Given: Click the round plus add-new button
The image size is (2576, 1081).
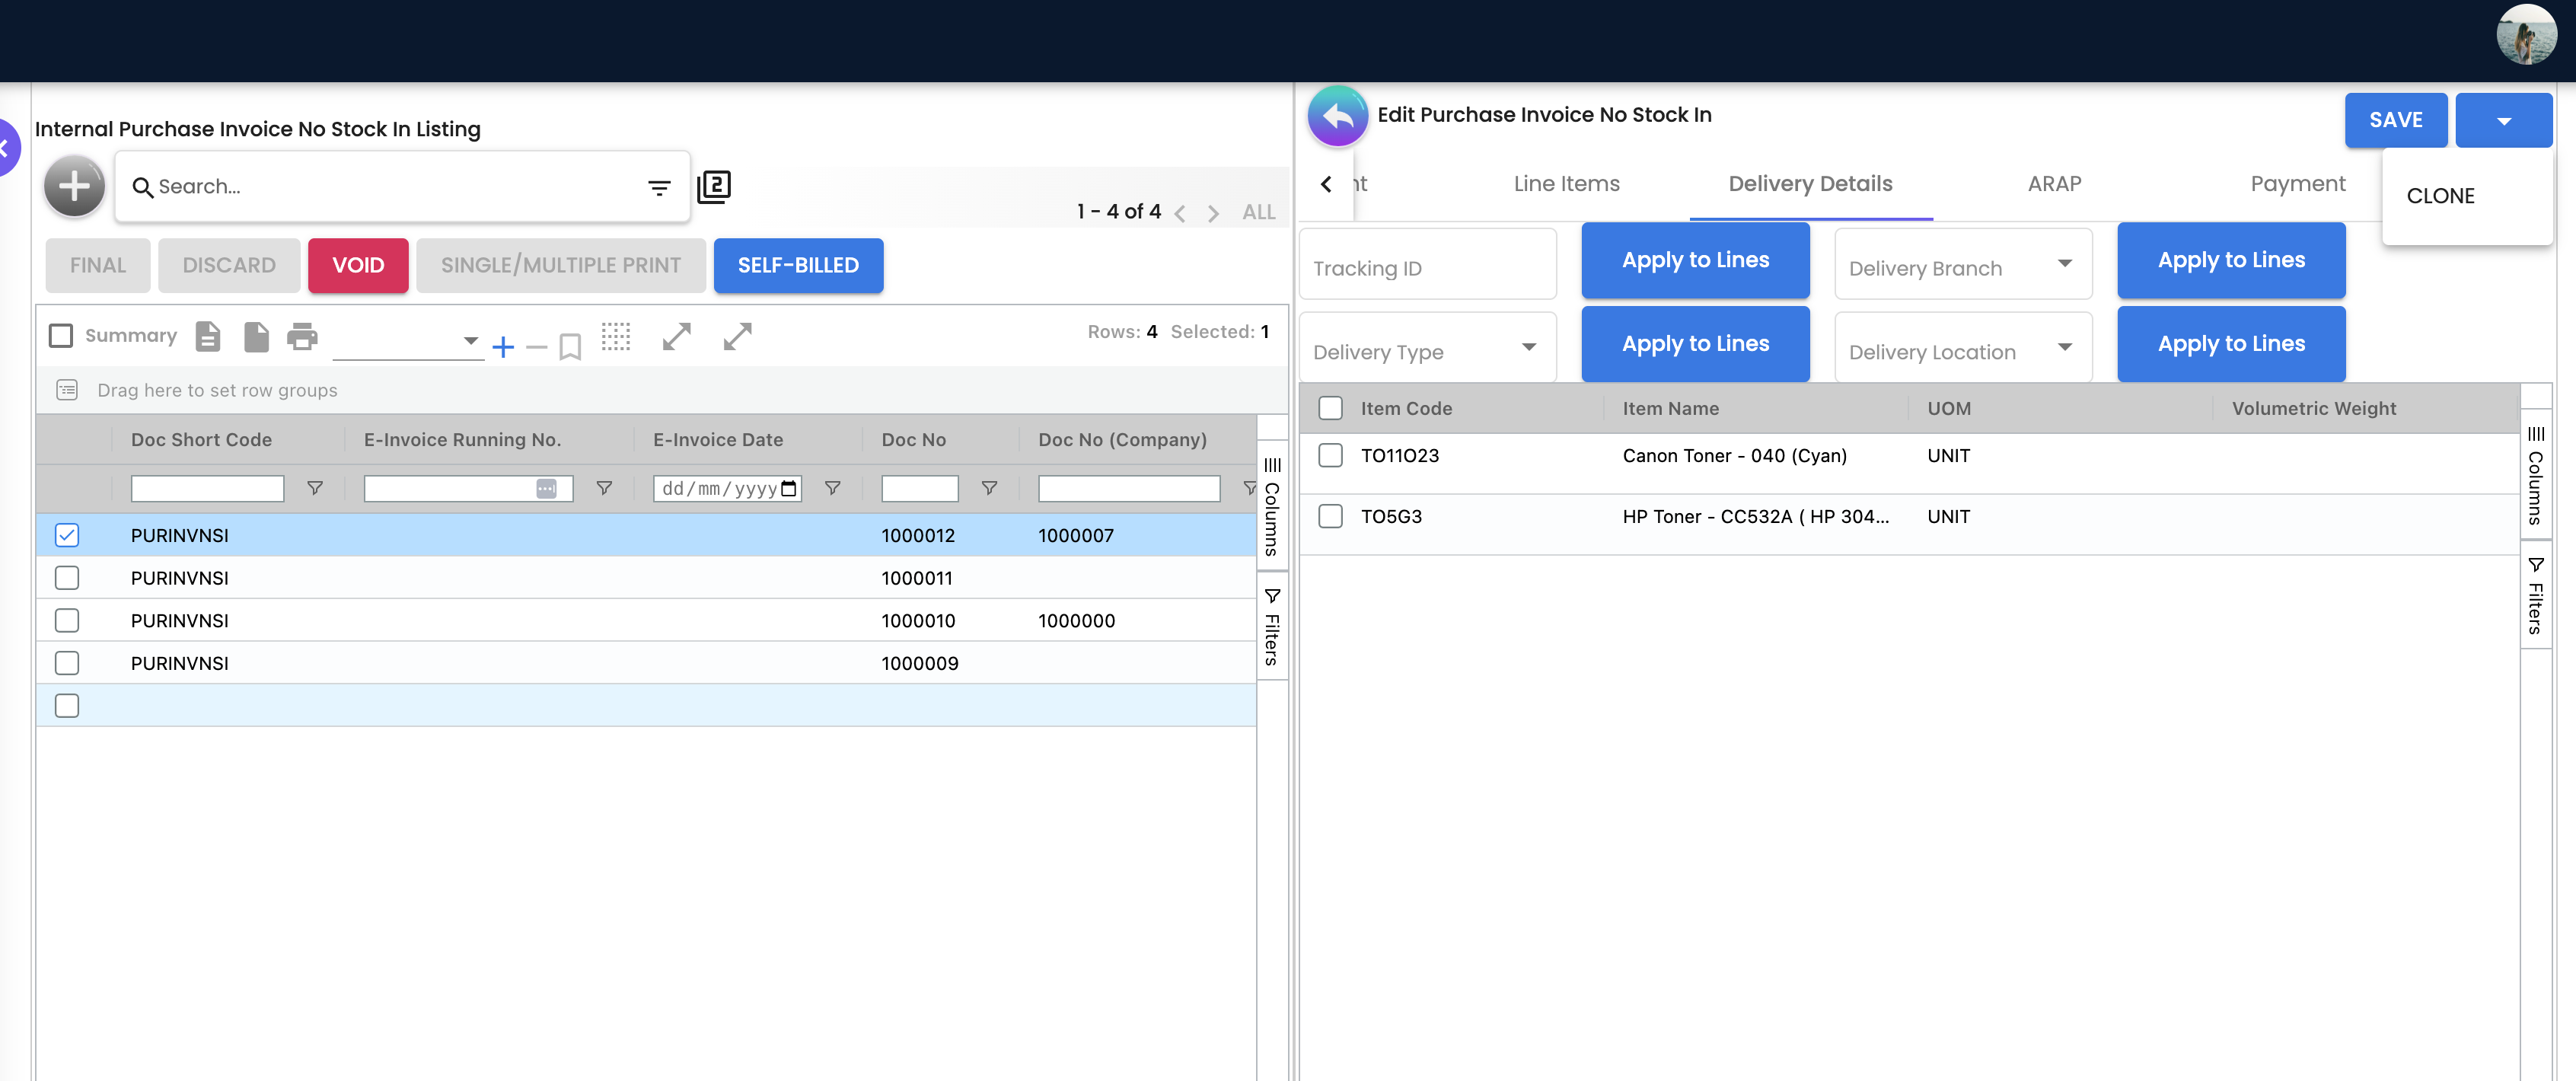Looking at the screenshot, I should 74,186.
